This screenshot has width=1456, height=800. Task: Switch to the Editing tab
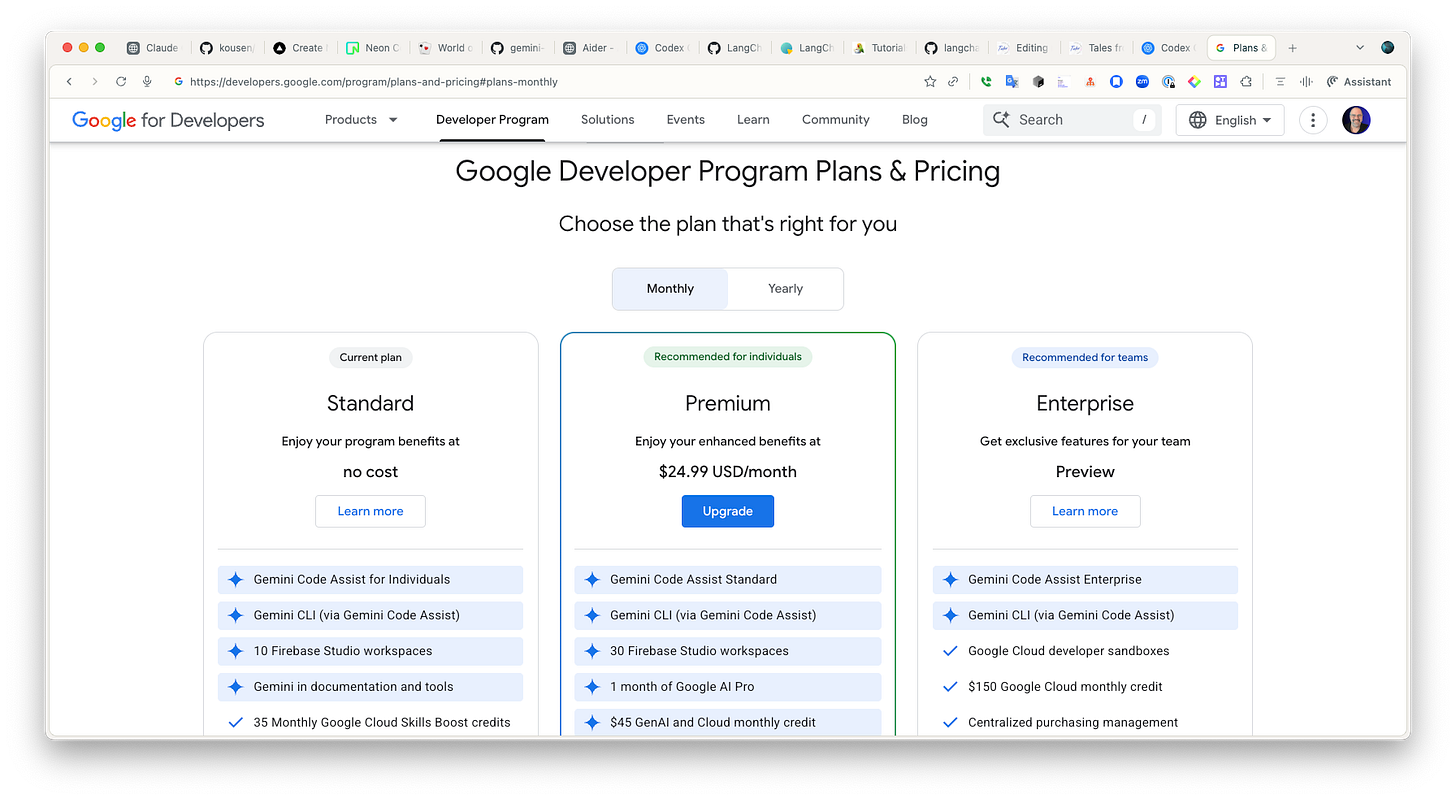tap(1023, 48)
